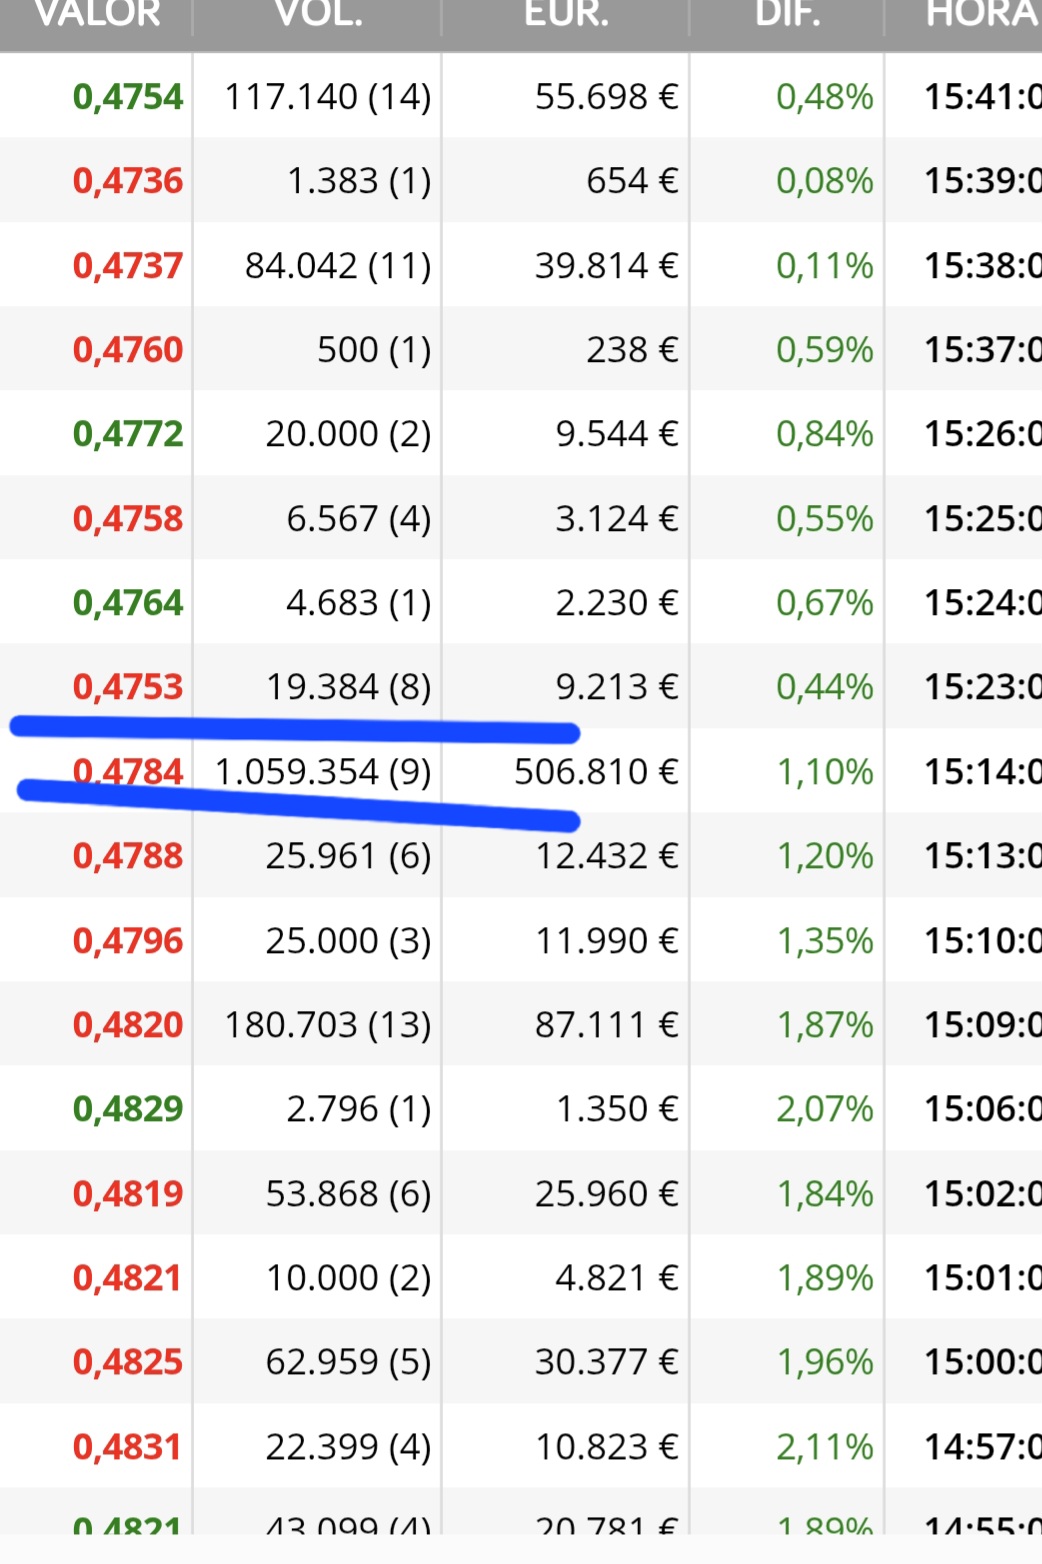Select amount 238 €

633,350
